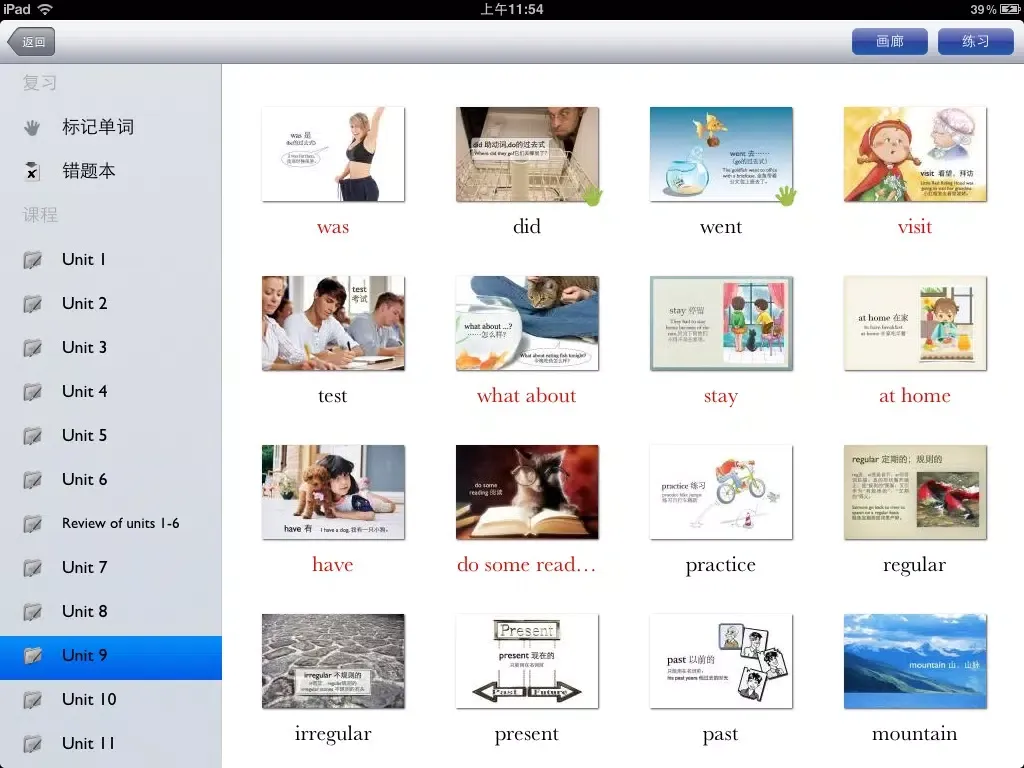This screenshot has width=1024, height=768.
Task: Click the notebook icon next to Unit 9
Action: 32,656
